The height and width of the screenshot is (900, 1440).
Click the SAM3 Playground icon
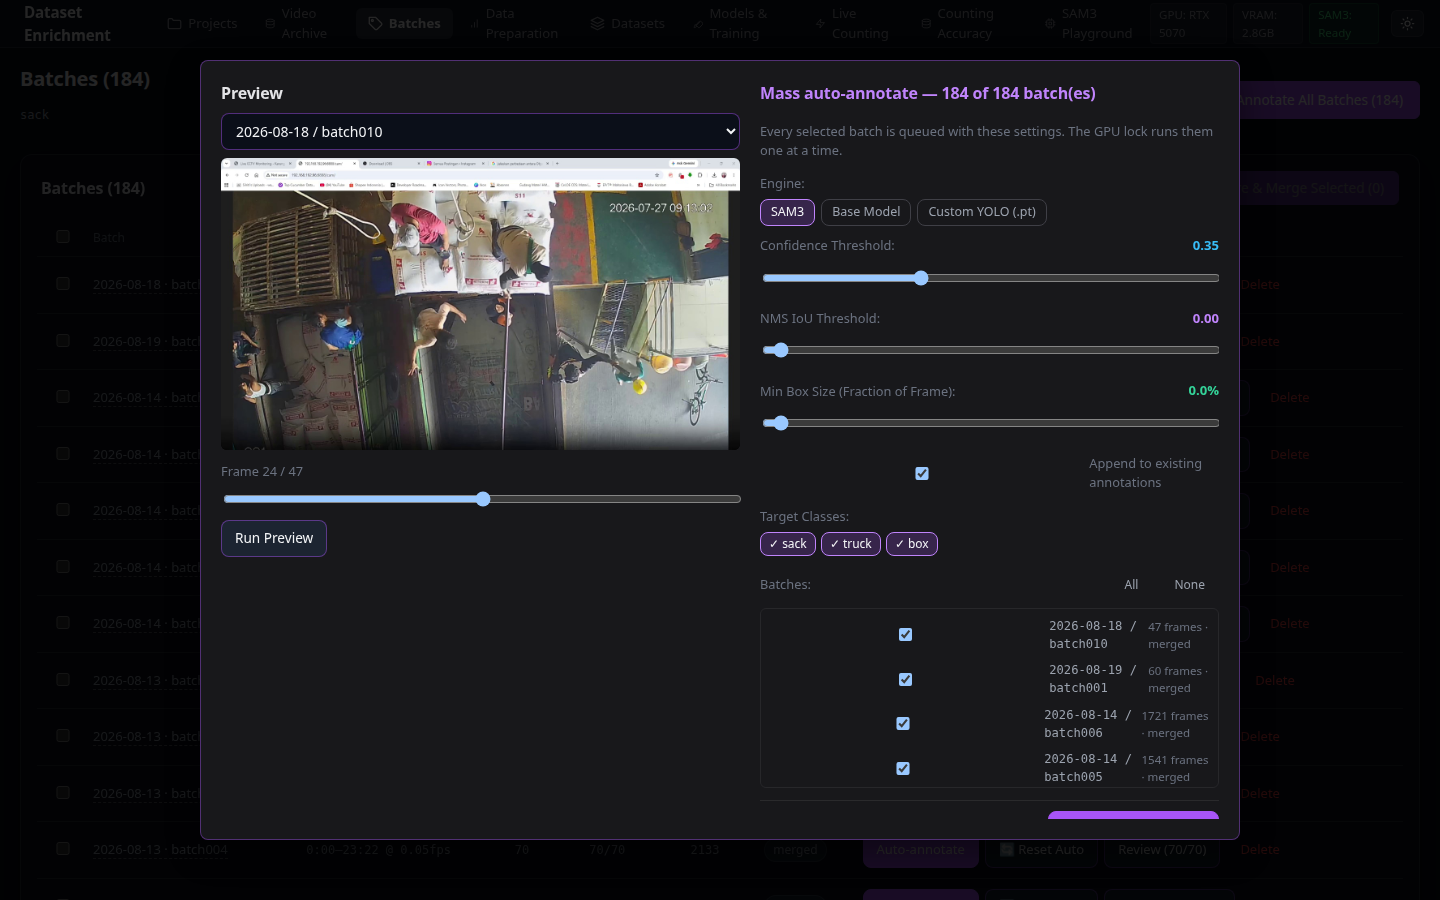(x=1050, y=23)
